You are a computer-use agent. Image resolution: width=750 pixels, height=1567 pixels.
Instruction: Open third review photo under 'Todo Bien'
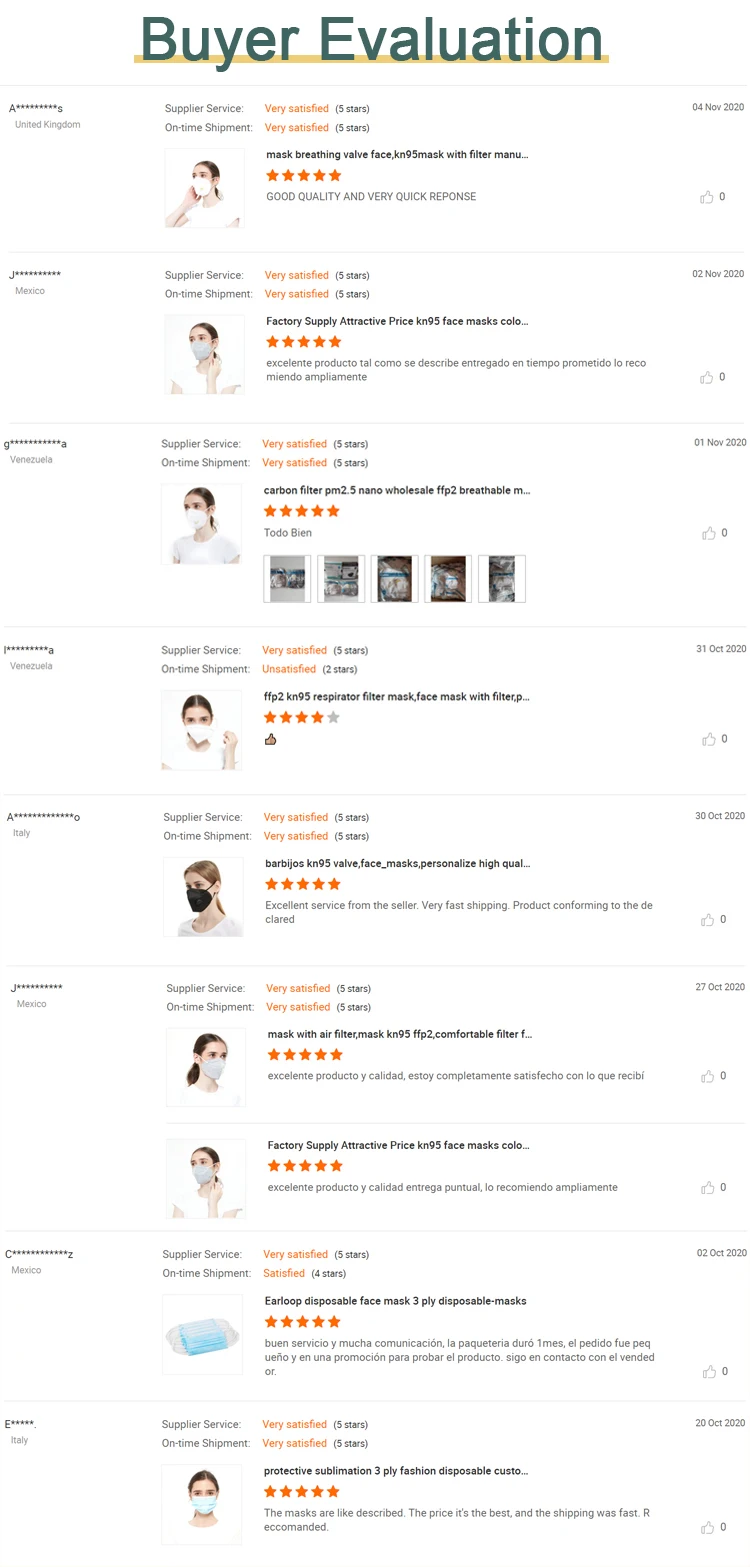click(x=394, y=579)
